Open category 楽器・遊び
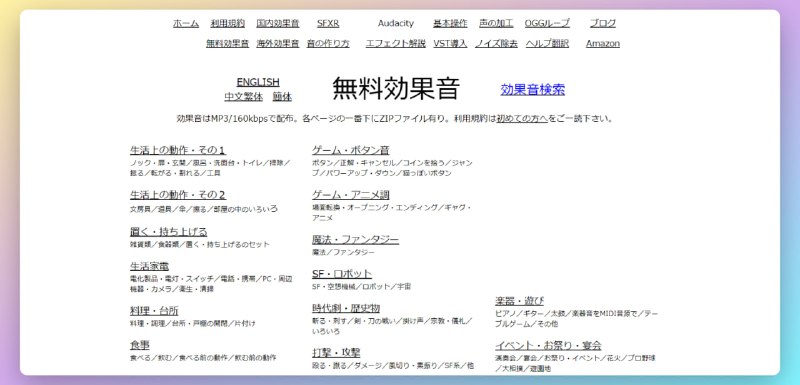This screenshot has height=385, width=800. 519,301
